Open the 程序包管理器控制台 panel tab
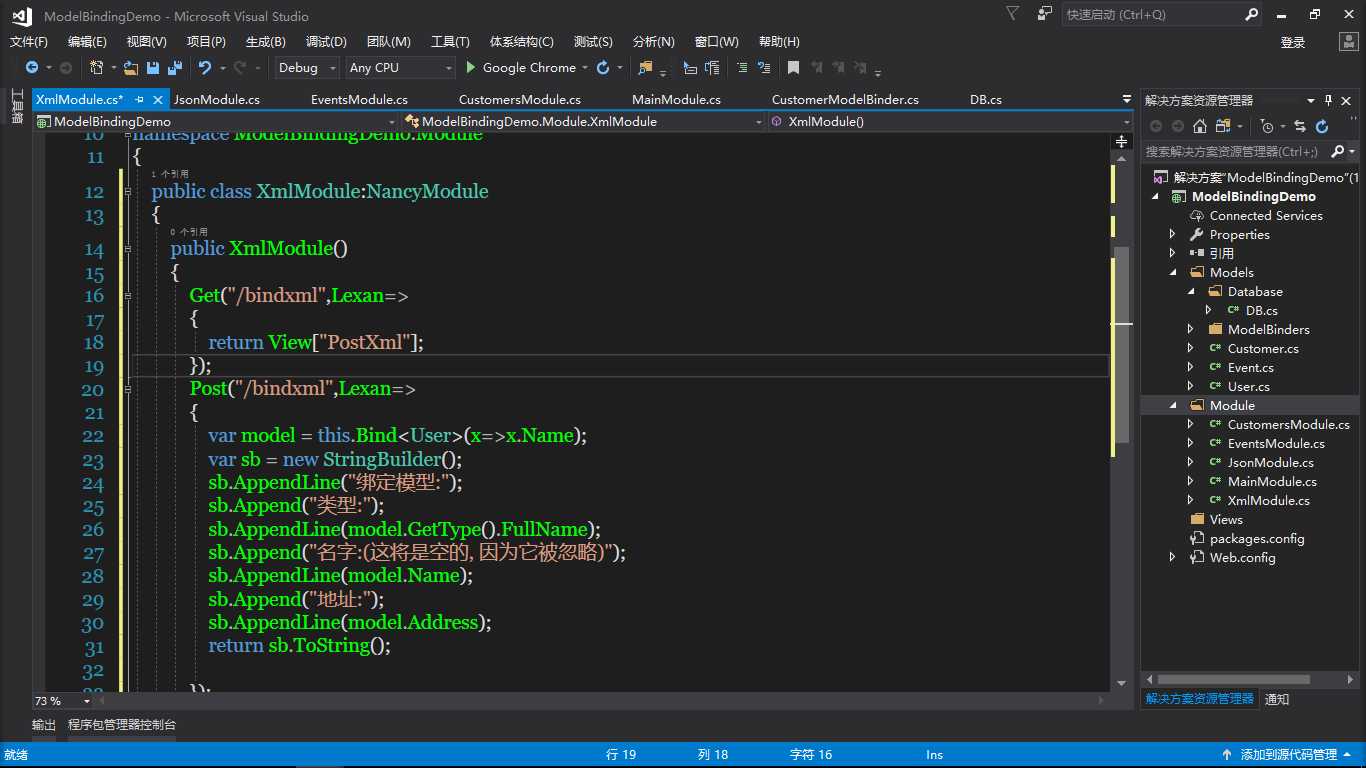The height and width of the screenshot is (768, 1366). pos(122,725)
